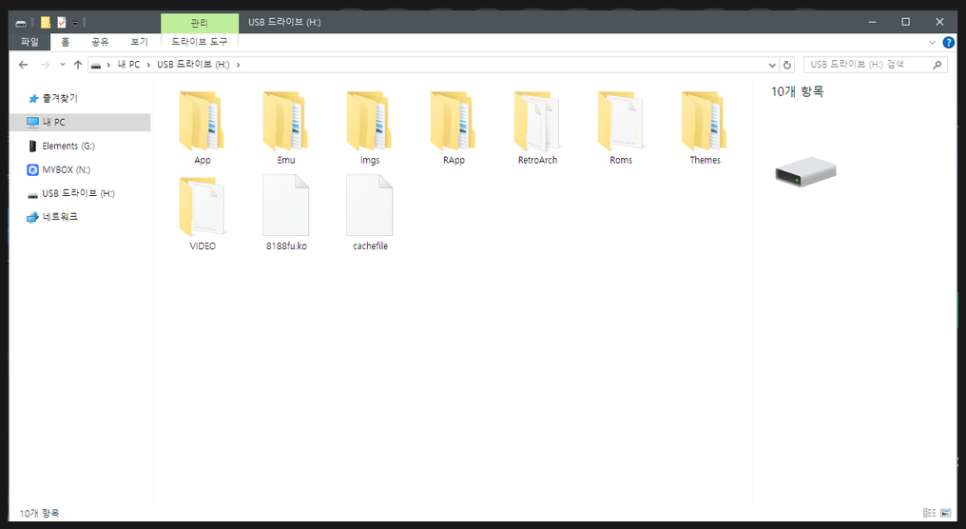Open the Themes folder

click(705, 128)
